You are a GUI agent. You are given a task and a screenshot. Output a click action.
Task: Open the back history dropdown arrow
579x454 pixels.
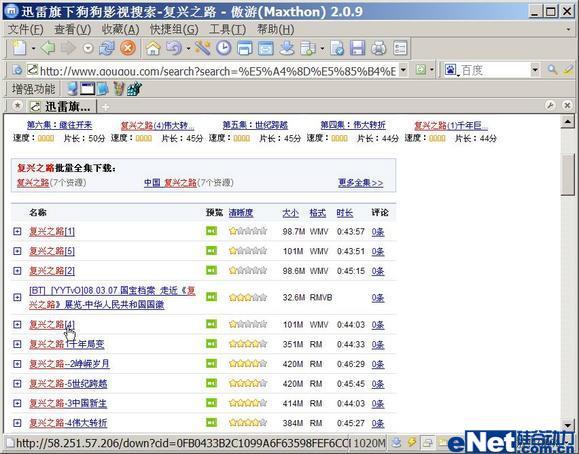(88, 48)
